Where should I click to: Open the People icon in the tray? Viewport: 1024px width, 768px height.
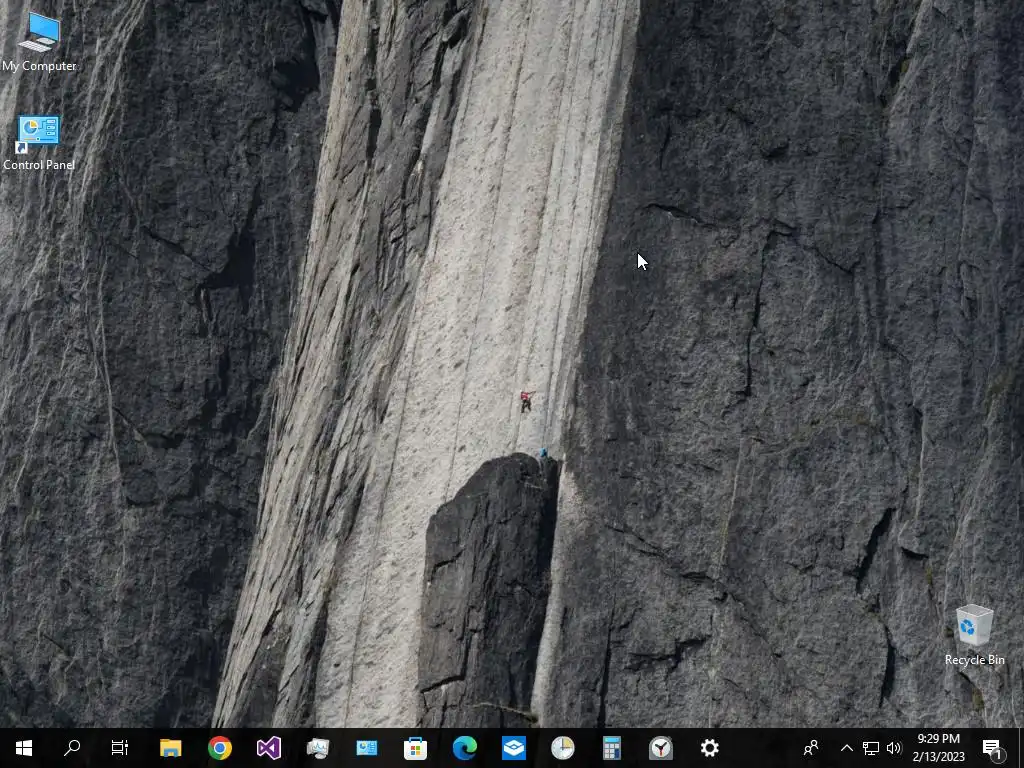tap(811, 748)
